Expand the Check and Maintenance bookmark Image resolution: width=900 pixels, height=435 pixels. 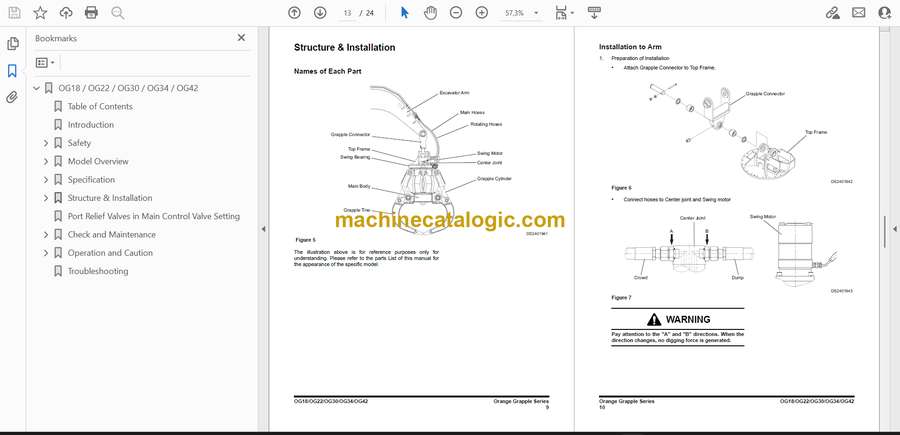46,235
